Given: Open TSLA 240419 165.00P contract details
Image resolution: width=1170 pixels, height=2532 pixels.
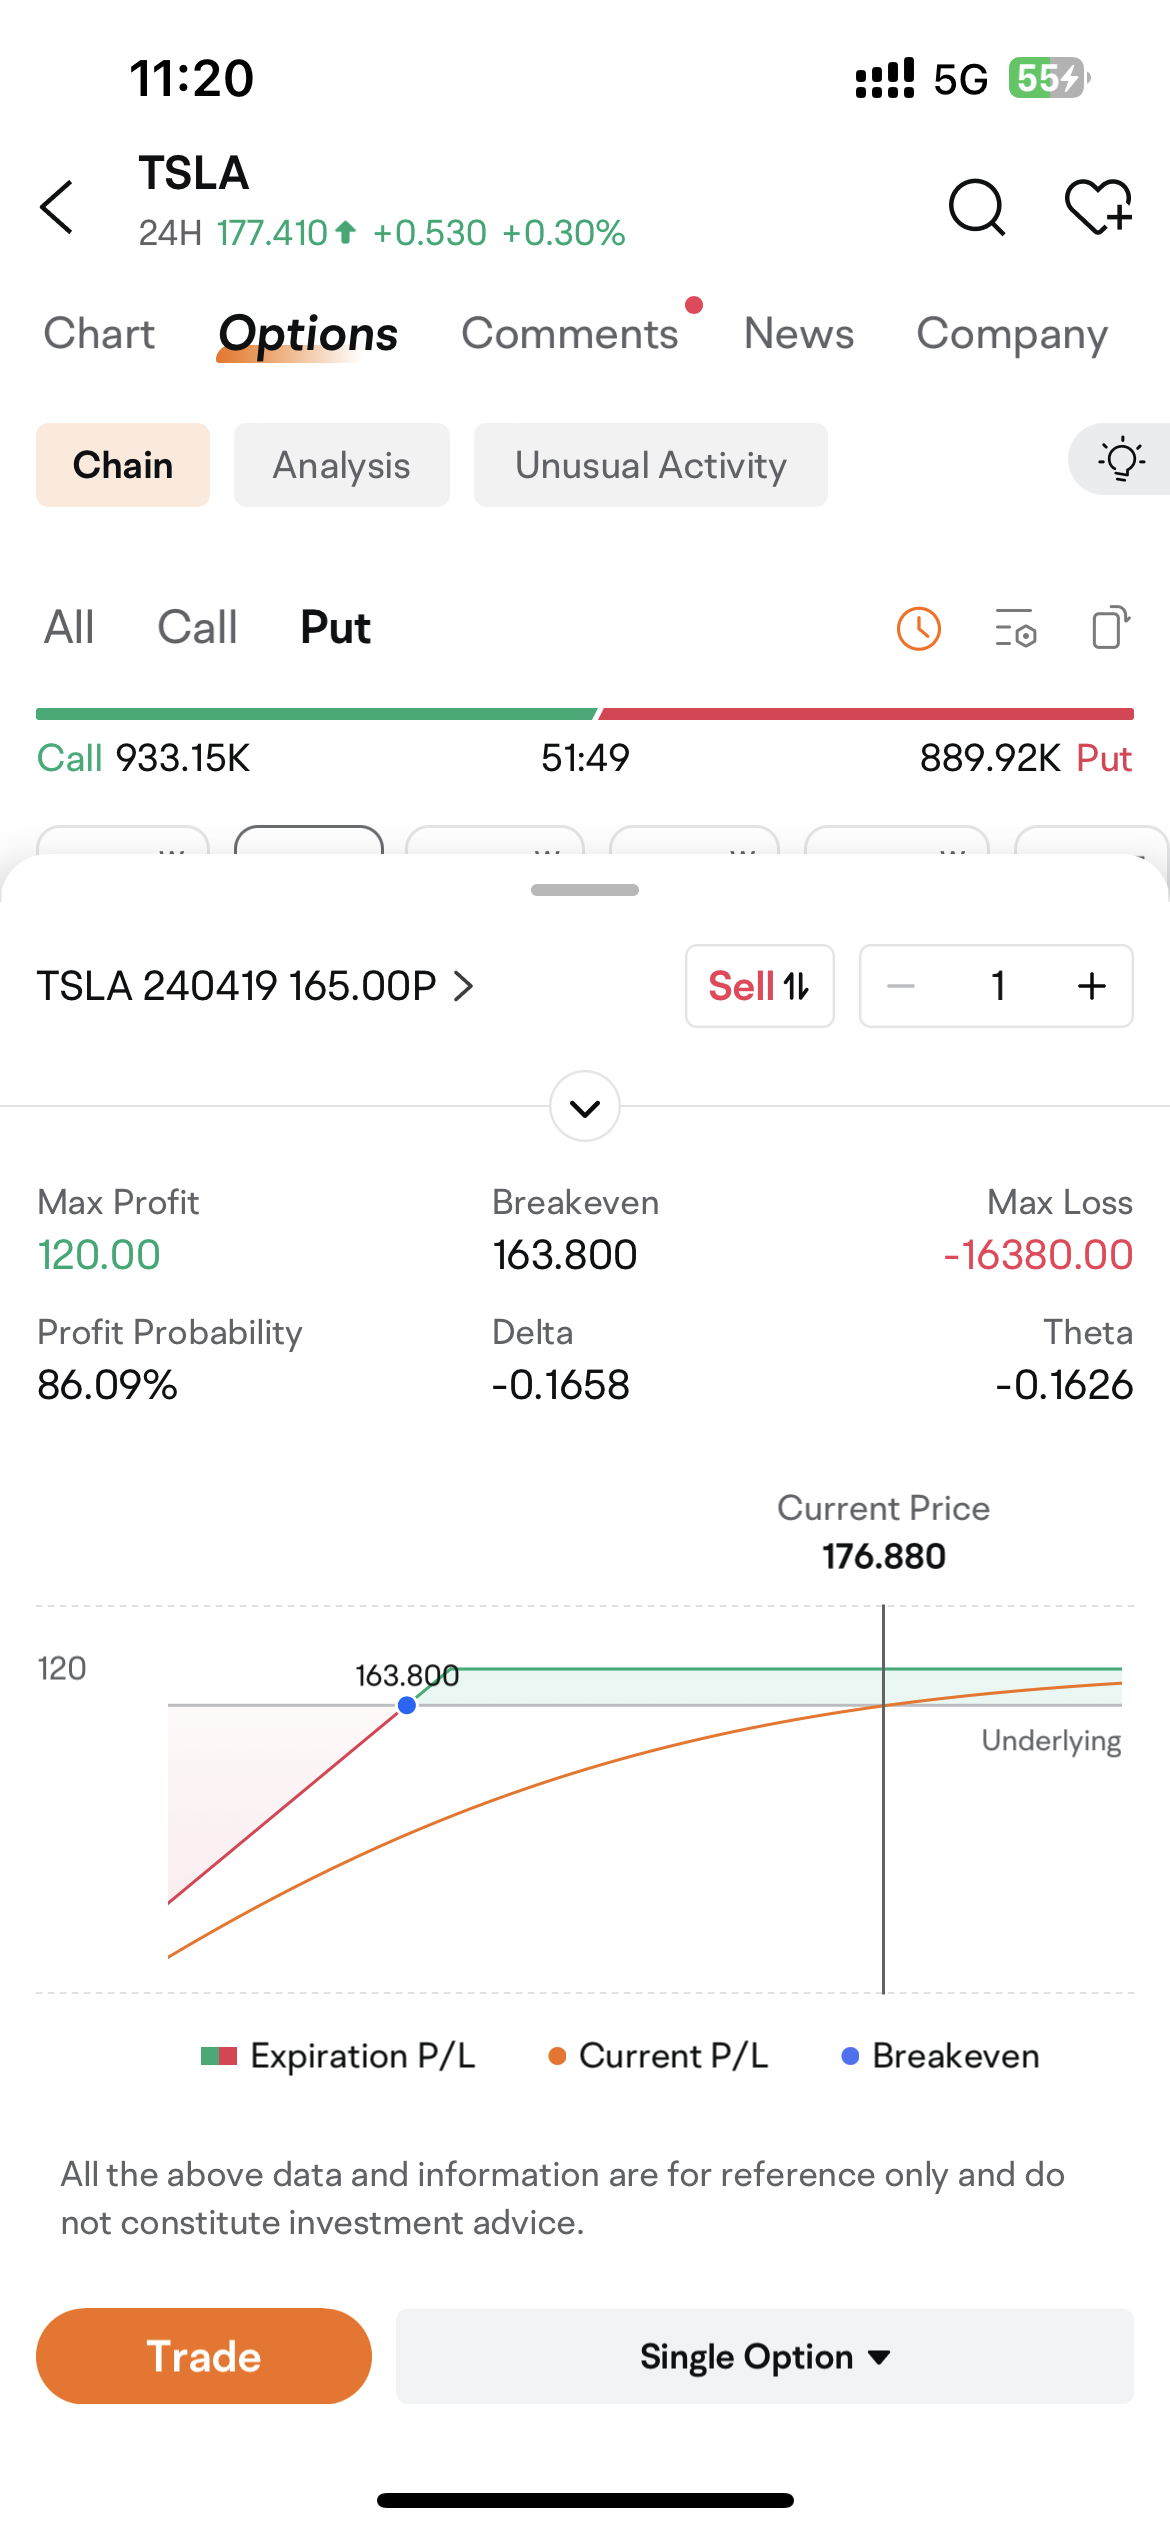Looking at the screenshot, I should pyautogui.click(x=255, y=986).
